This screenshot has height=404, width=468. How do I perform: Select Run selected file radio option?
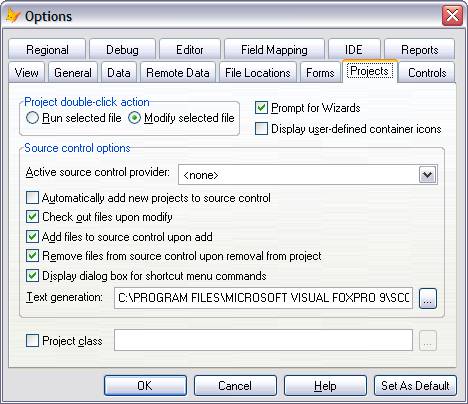click(32, 118)
